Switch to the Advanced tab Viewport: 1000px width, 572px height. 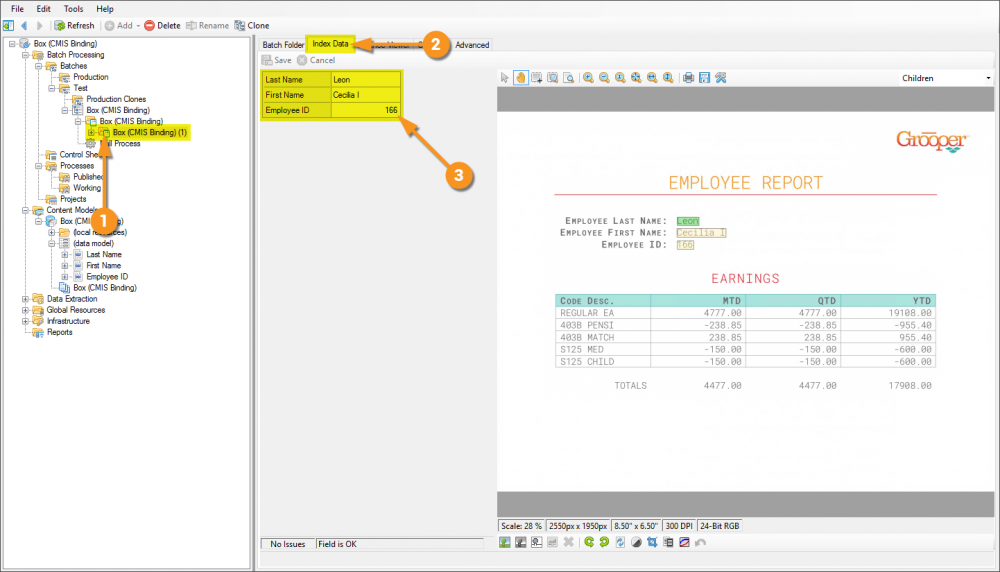[x=472, y=45]
